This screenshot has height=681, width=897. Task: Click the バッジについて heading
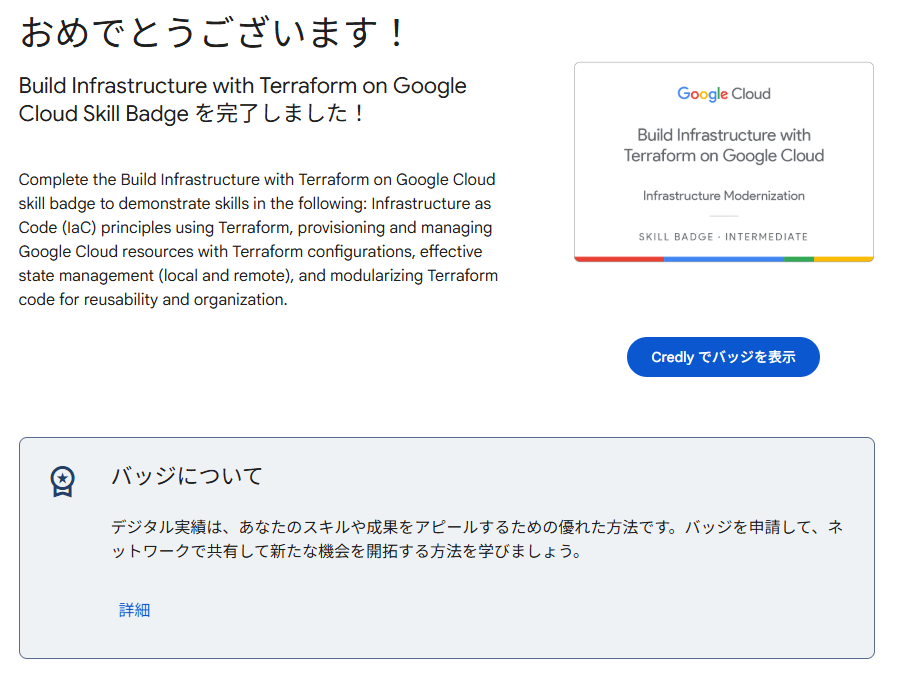click(187, 476)
